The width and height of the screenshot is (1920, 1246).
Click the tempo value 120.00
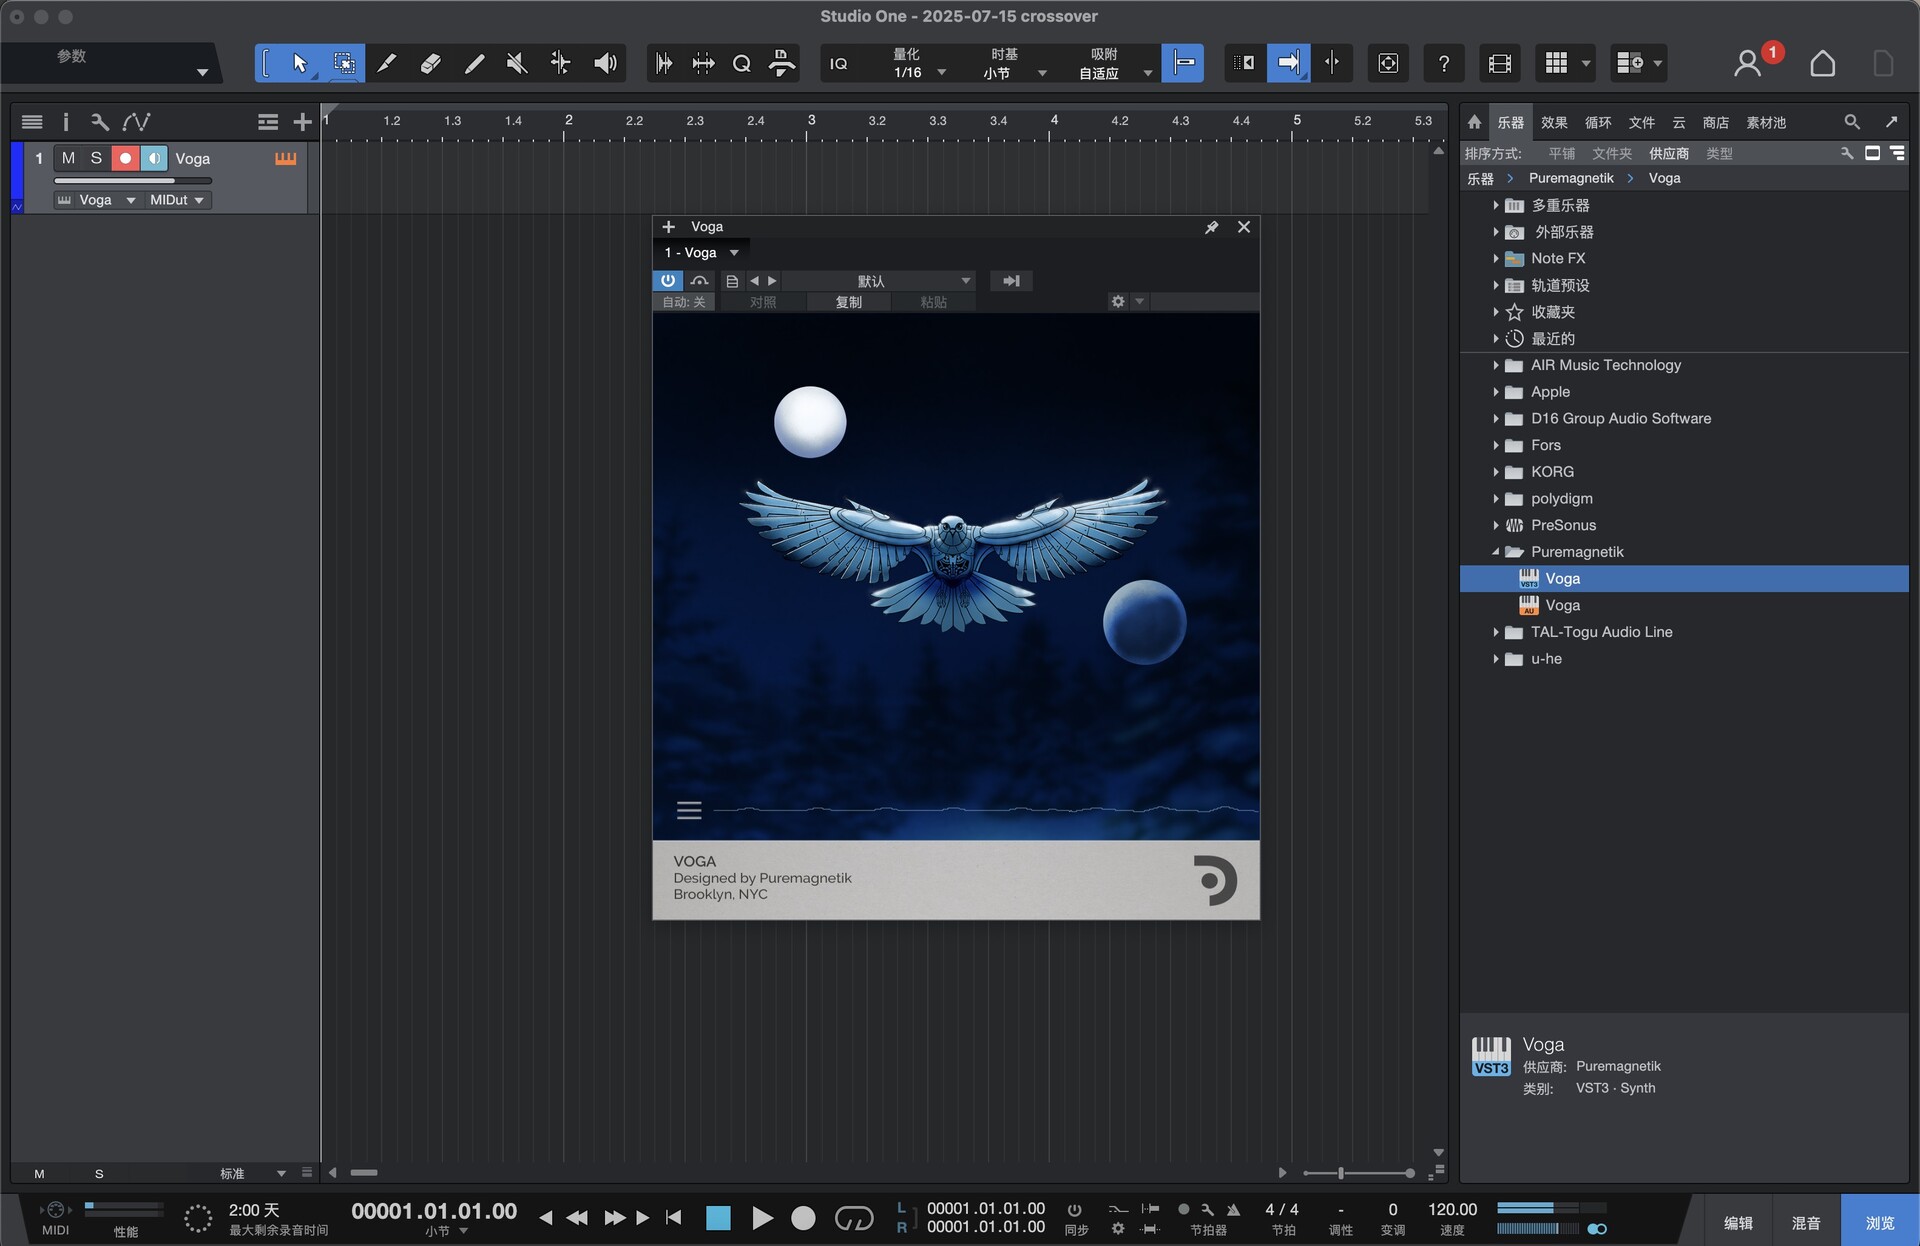1452,1209
